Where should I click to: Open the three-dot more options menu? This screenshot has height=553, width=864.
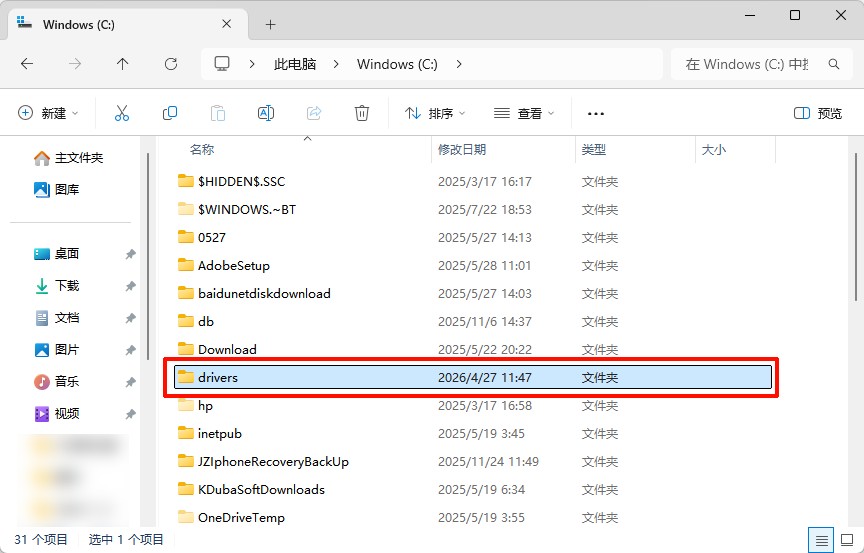coord(596,114)
